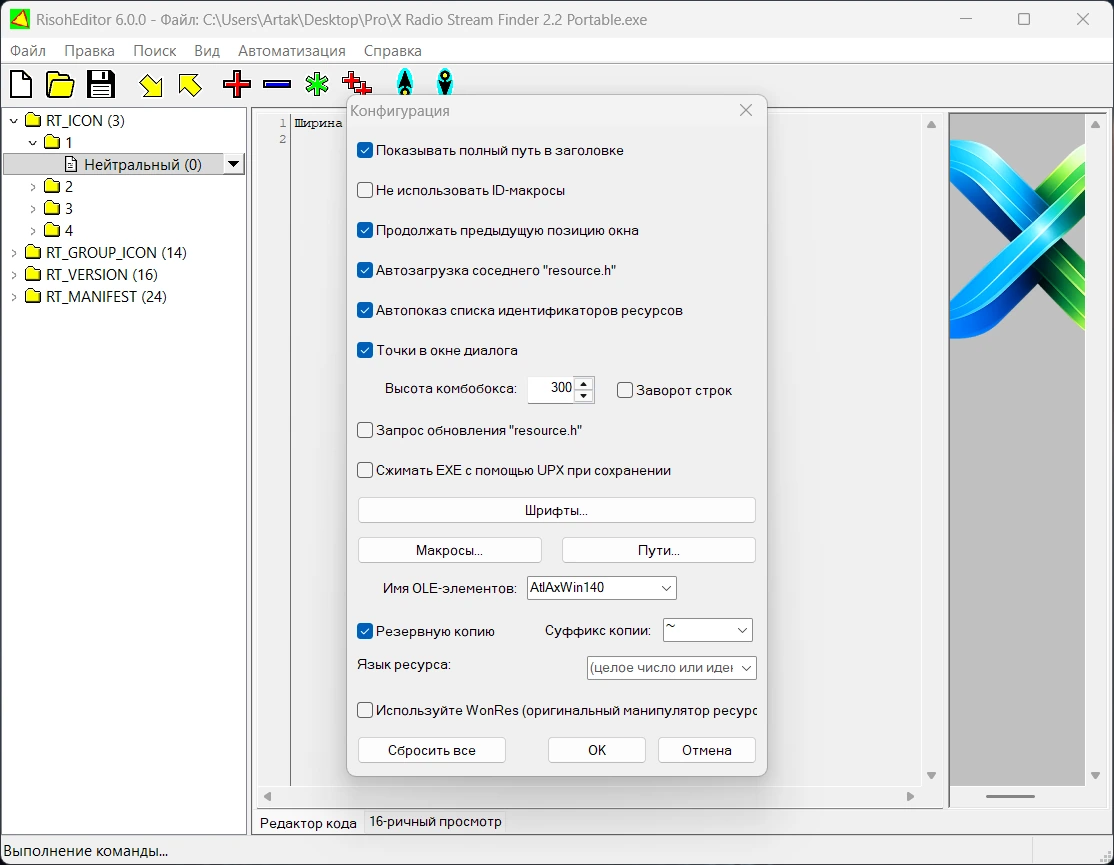Click the cyan down-arrow toolbar icon
1114x865 pixels.
point(445,82)
